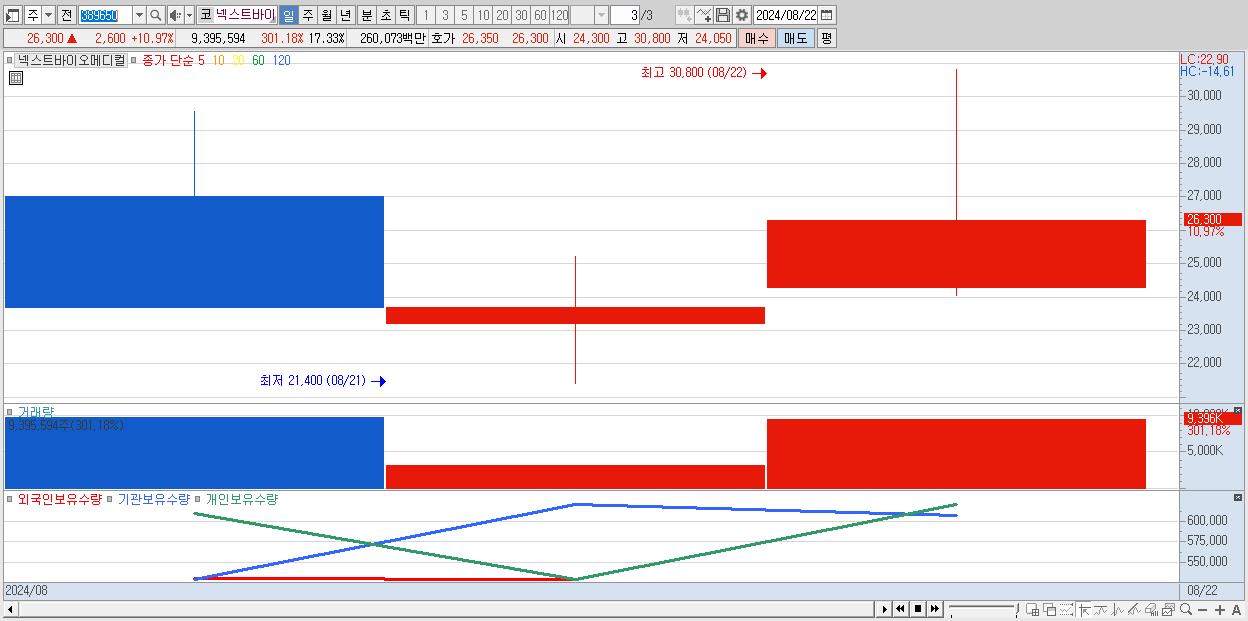Click the date field 2024/08/22

click(x=786, y=15)
